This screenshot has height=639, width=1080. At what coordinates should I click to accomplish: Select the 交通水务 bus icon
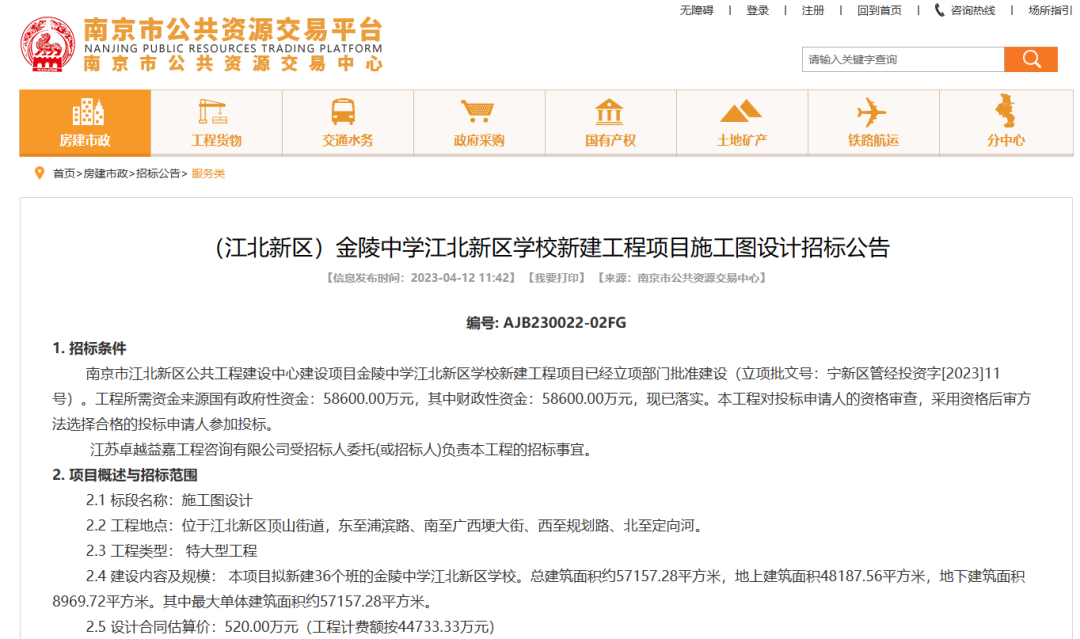click(347, 112)
